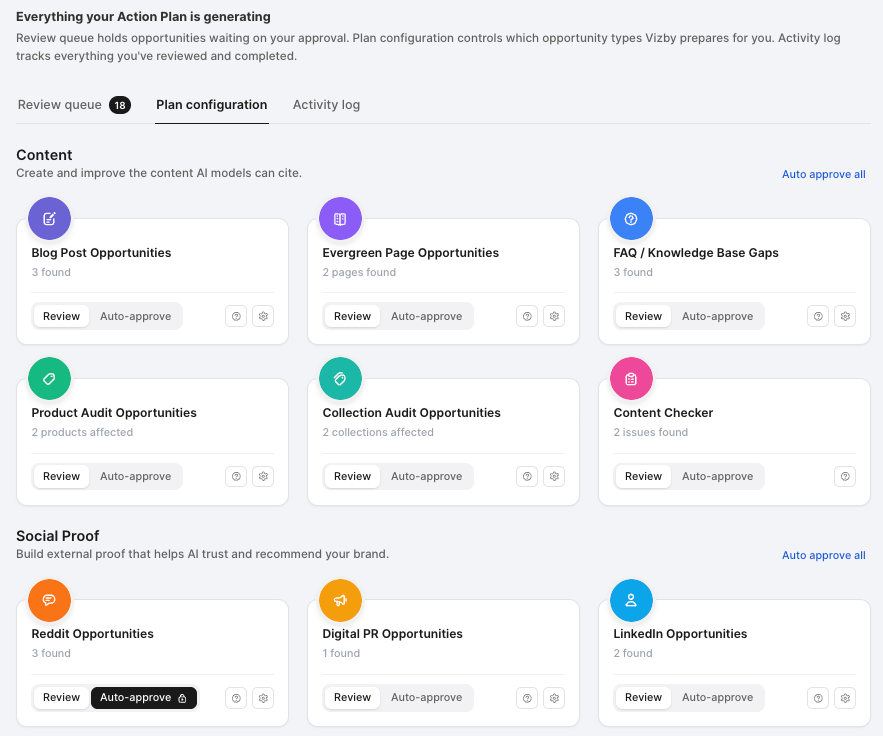Click Auto approve all in Social Proof section
The width and height of the screenshot is (883, 736).
pos(823,555)
